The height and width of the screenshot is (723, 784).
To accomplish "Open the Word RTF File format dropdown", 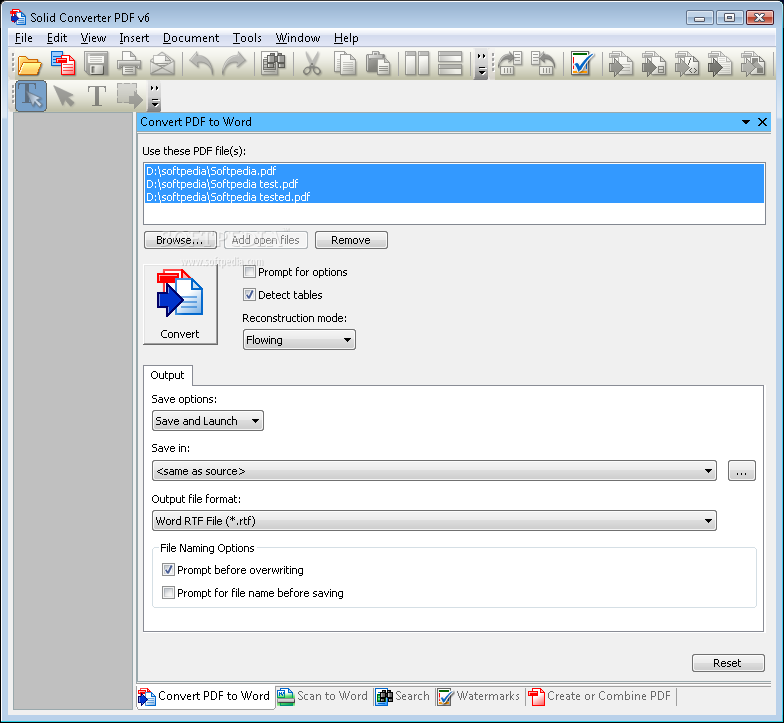I will pos(434,521).
